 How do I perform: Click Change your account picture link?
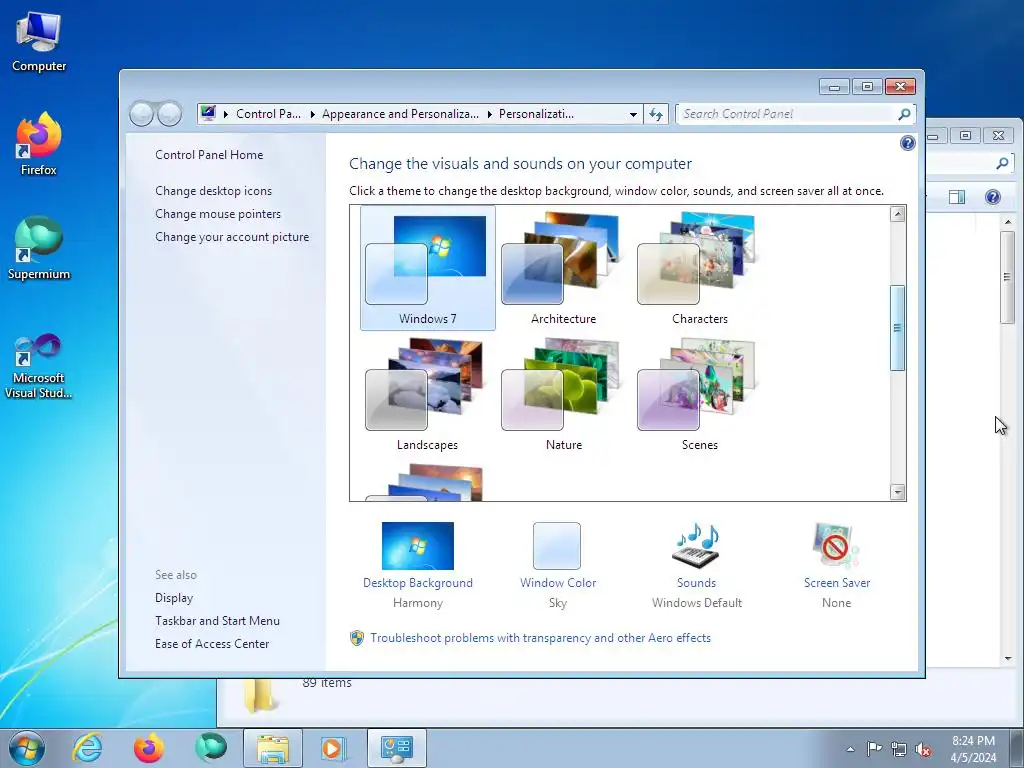[x=232, y=237]
